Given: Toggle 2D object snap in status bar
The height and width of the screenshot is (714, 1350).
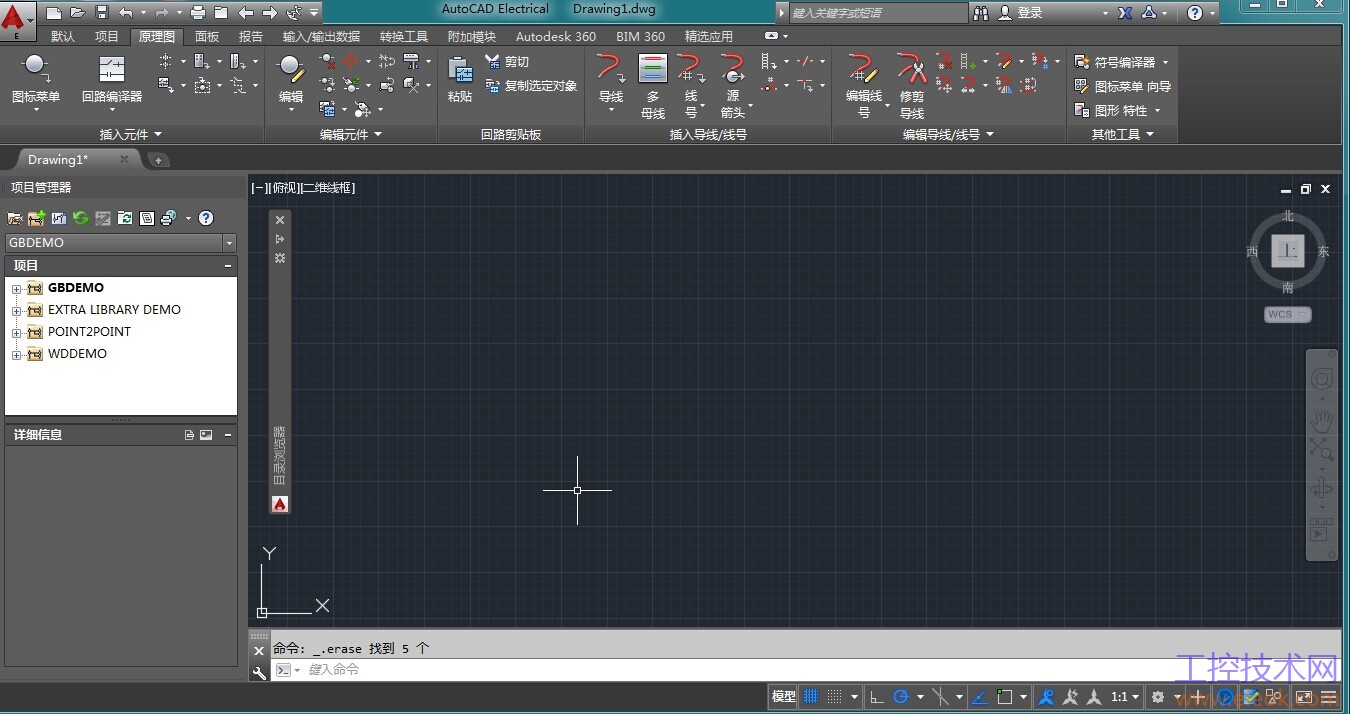Looking at the screenshot, I should [1005, 696].
